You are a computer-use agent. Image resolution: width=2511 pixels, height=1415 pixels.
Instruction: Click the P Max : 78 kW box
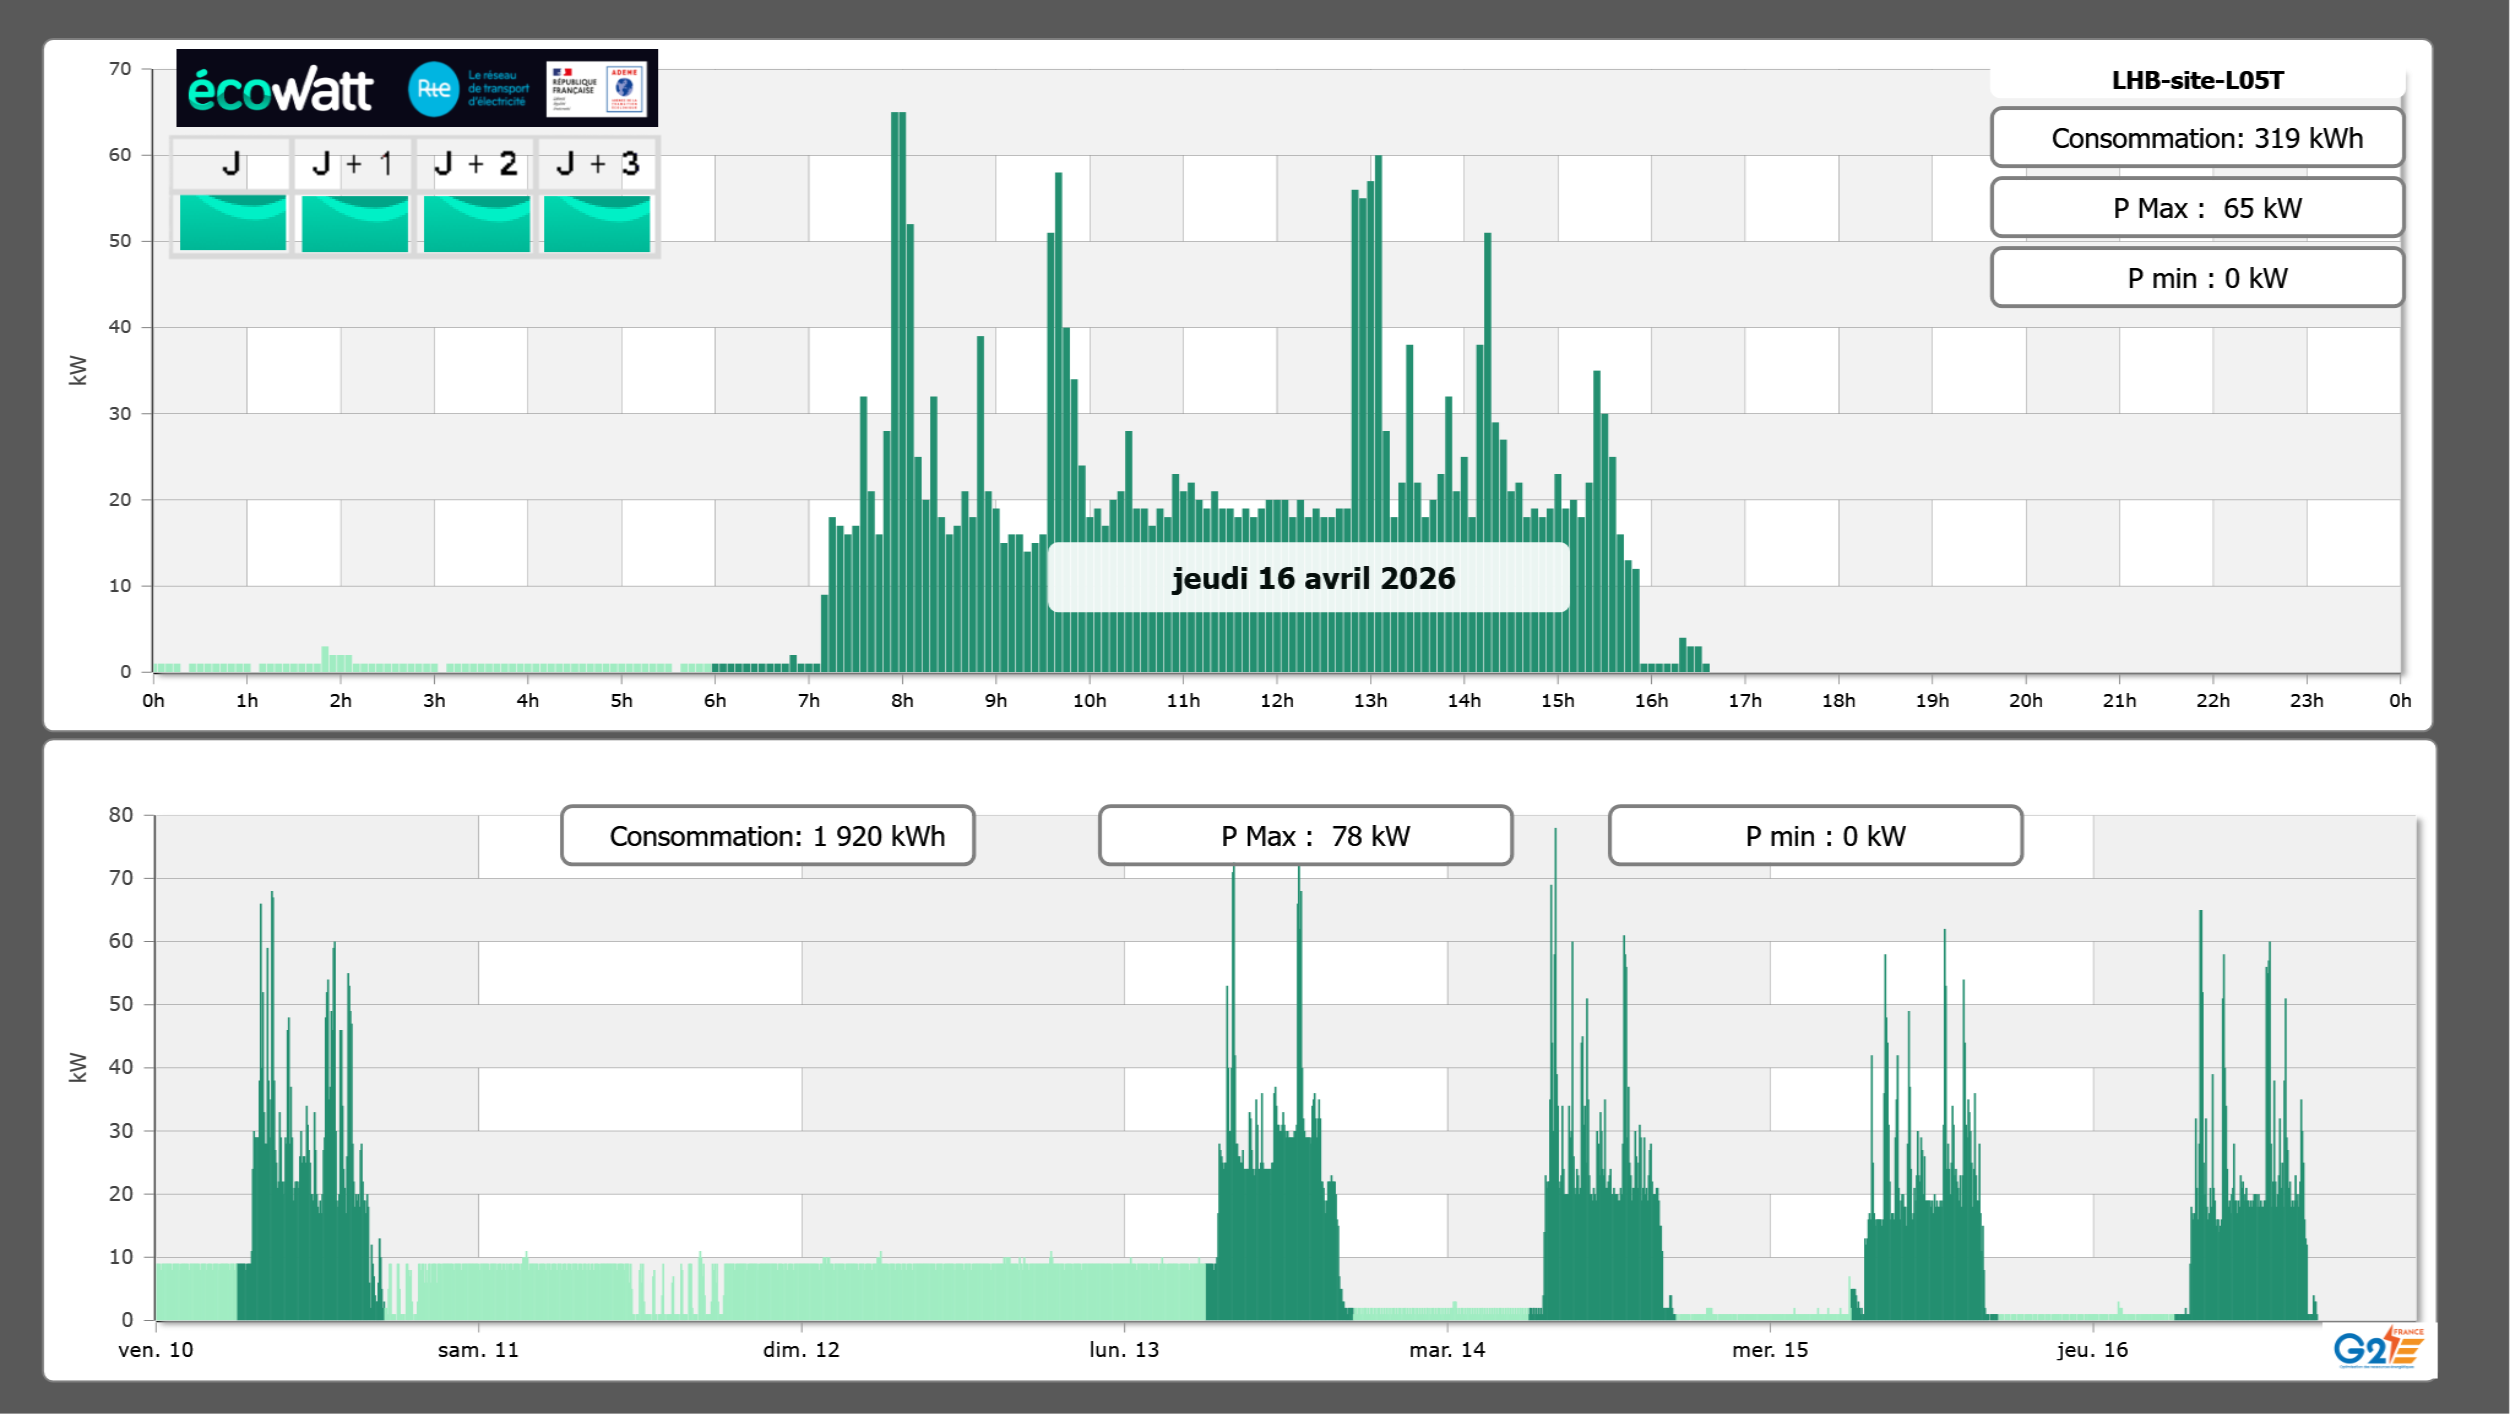coord(1305,836)
